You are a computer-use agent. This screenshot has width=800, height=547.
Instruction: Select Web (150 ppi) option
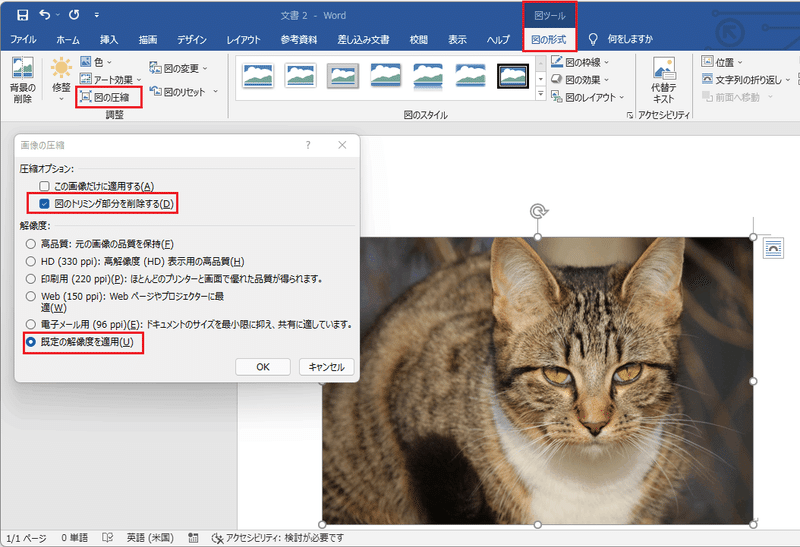click(31, 296)
